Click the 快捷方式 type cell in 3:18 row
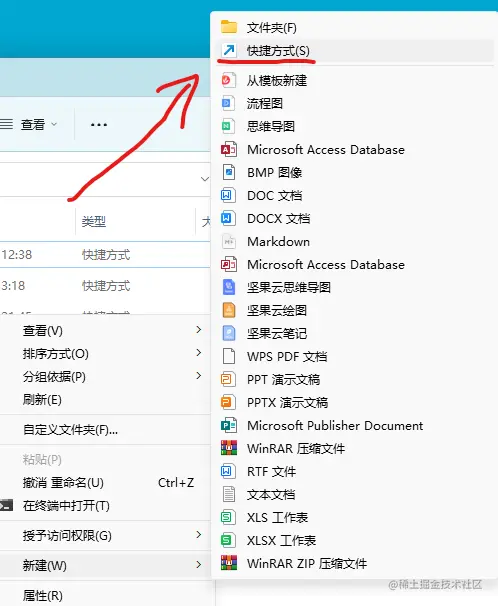This screenshot has width=498, height=606. [106, 286]
